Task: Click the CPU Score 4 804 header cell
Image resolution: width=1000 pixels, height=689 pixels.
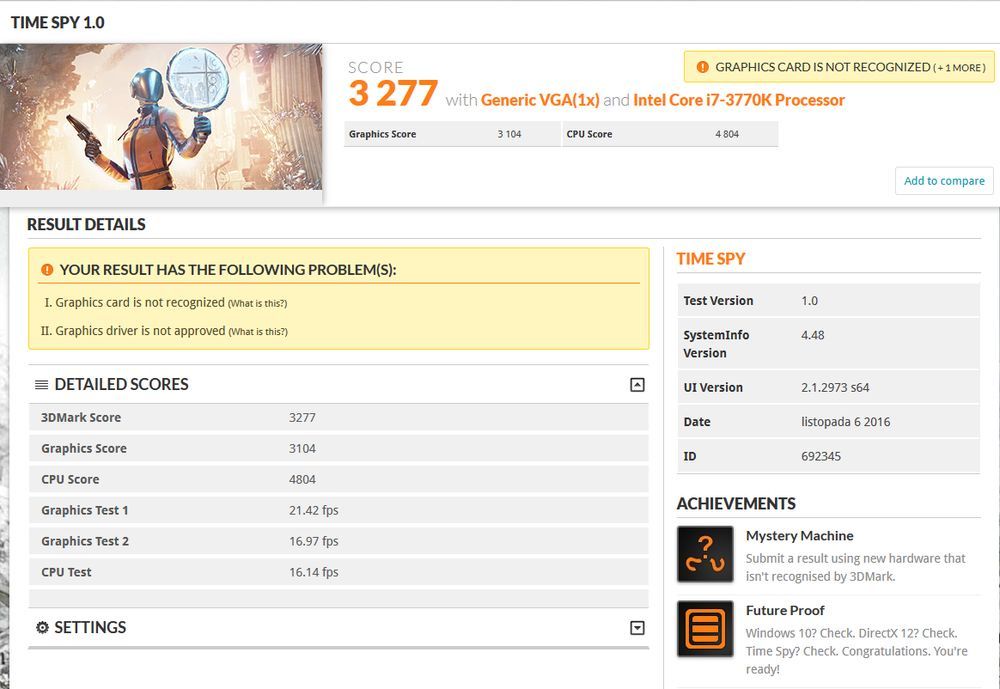Action: pyautogui.click(x=670, y=134)
